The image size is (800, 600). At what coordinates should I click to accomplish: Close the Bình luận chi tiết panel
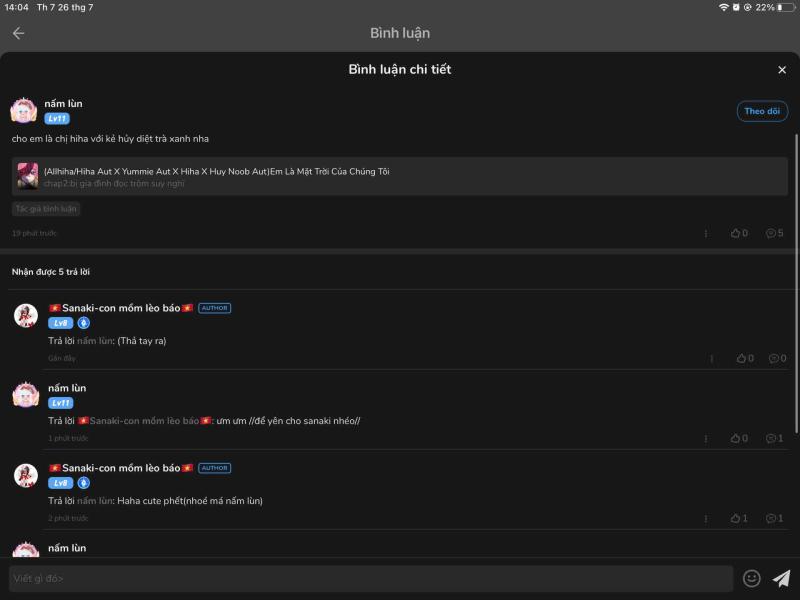pyautogui.click(x=782, y=70)
